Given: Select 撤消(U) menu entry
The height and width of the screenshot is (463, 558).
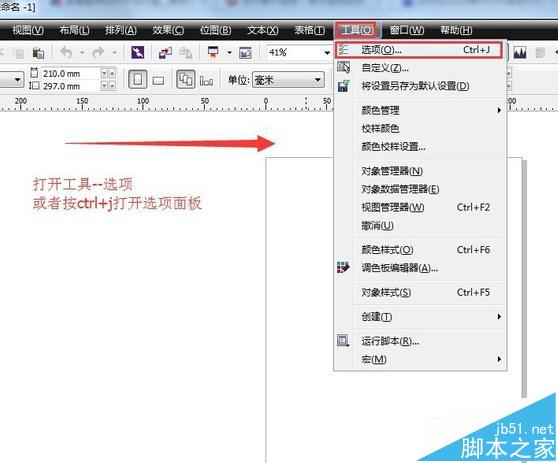Looking at the screenshot, I should tap(420, 225).
